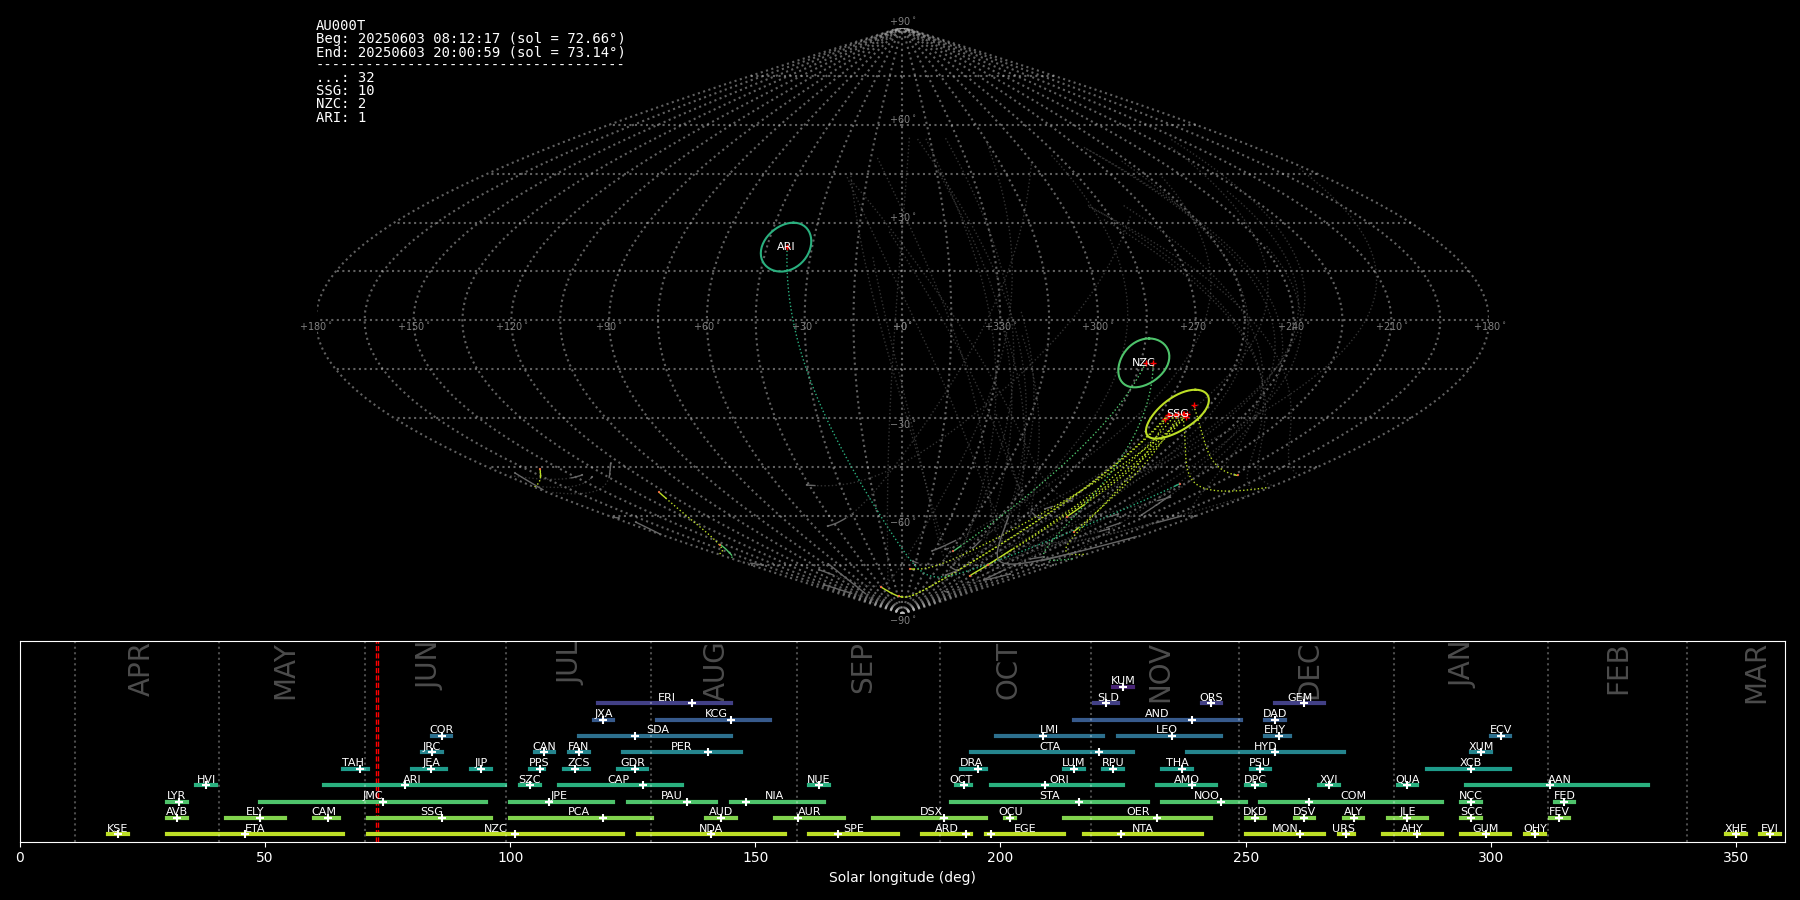Select the COM shower label in the timeline

(x=1353, y=796)
